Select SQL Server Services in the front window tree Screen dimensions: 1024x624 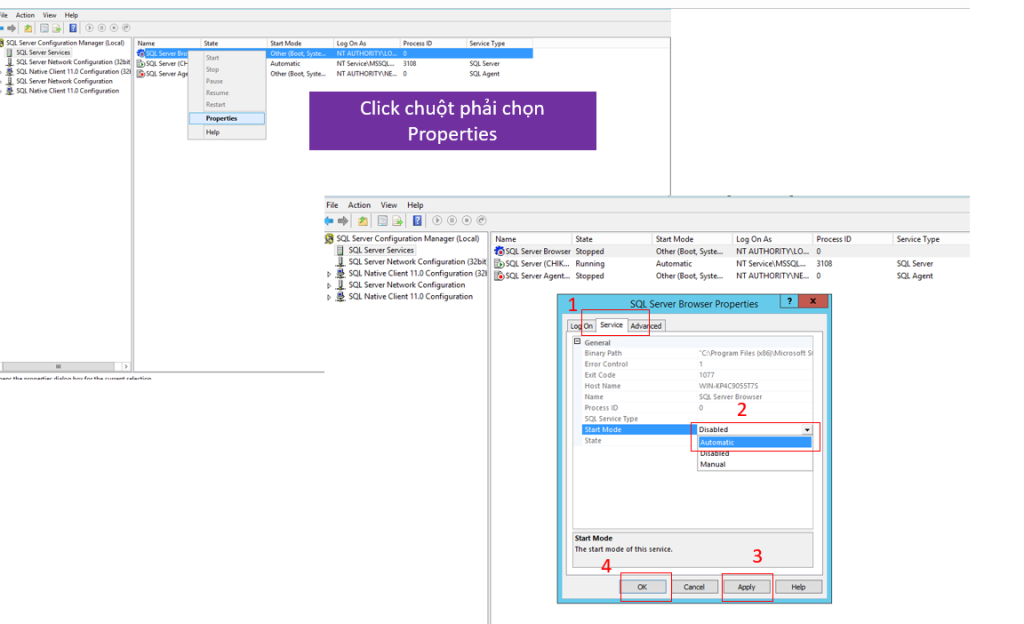pos(381,250)
